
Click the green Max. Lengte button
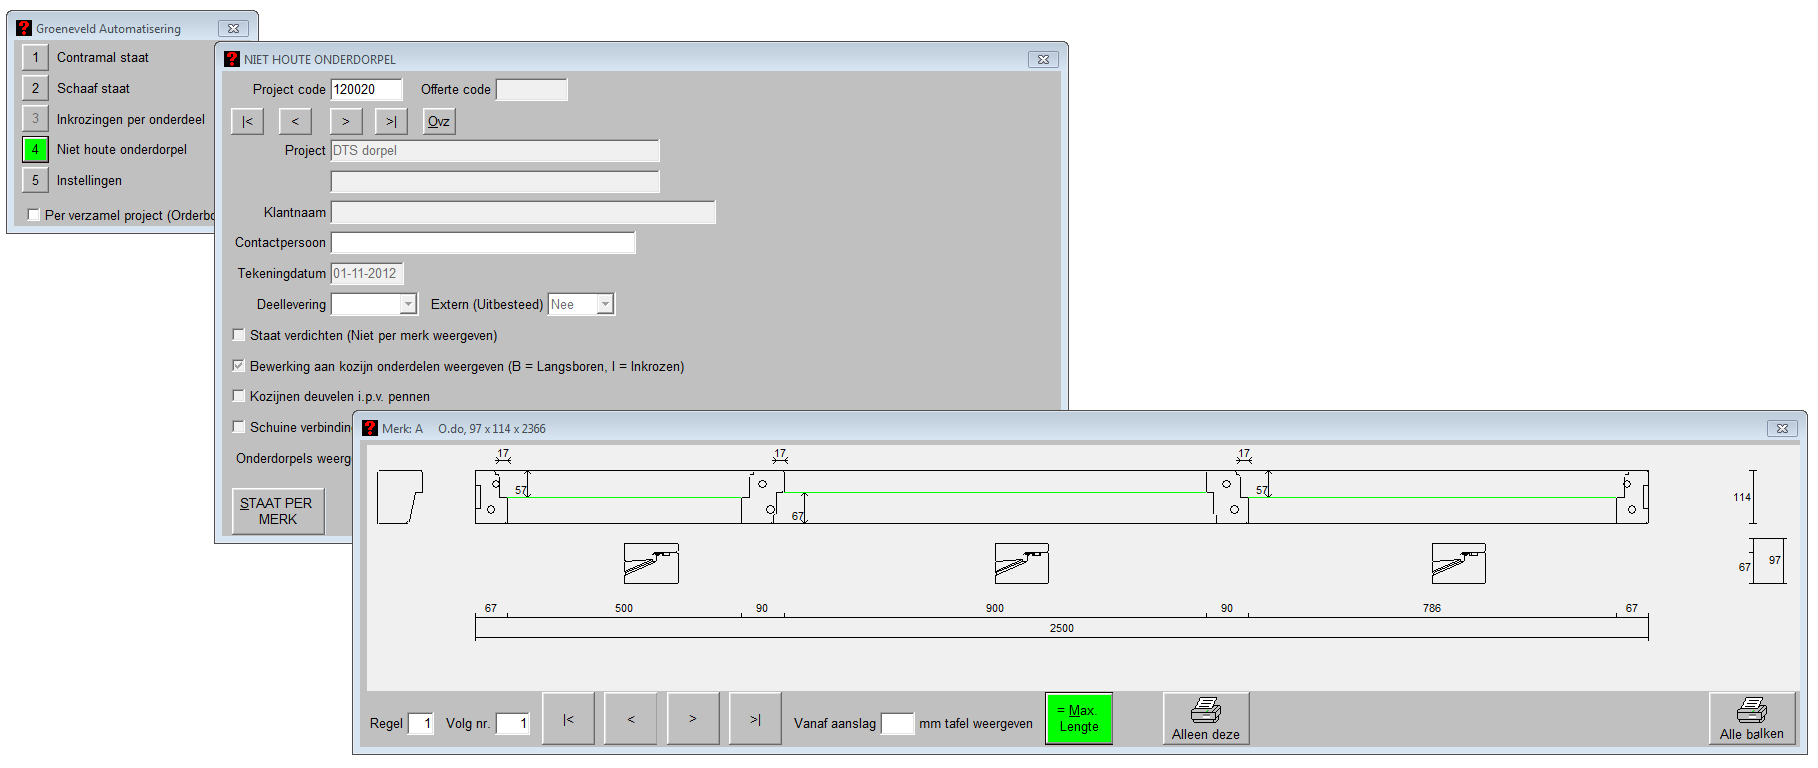click(1078, 719)
